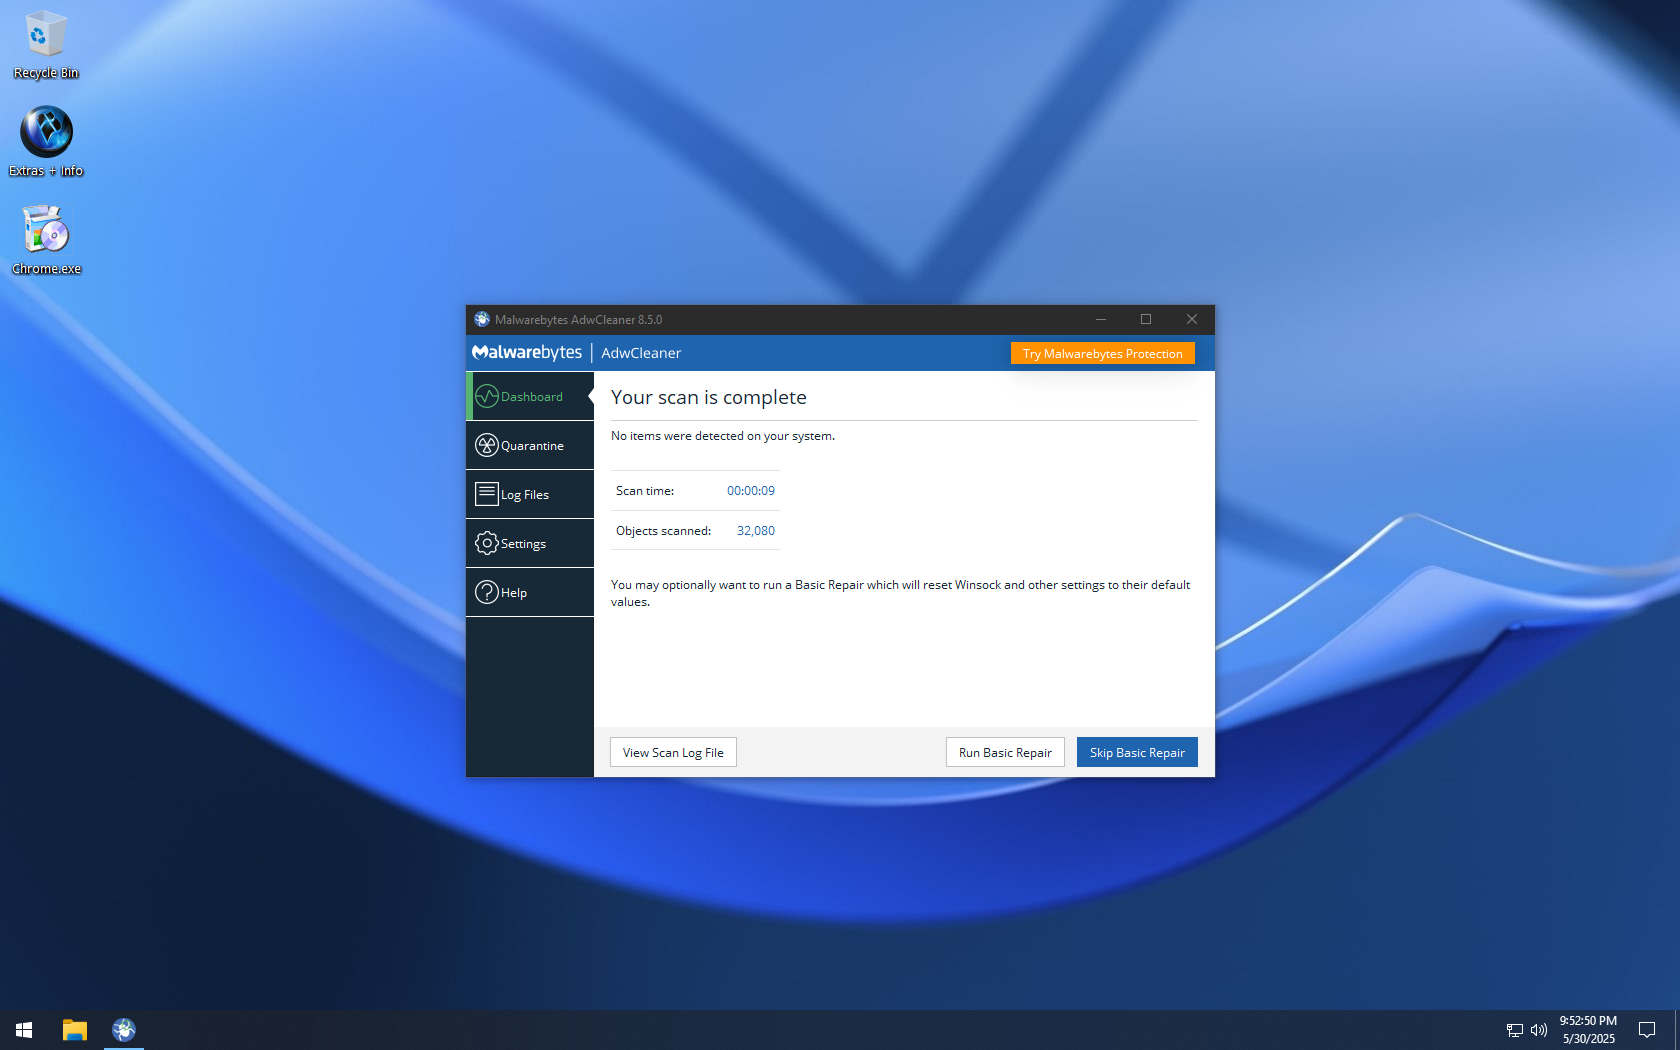Screen dimensions: 1680x1050
Task: Click the 'Your scan is complete' heading
Action: click(709, 397)
